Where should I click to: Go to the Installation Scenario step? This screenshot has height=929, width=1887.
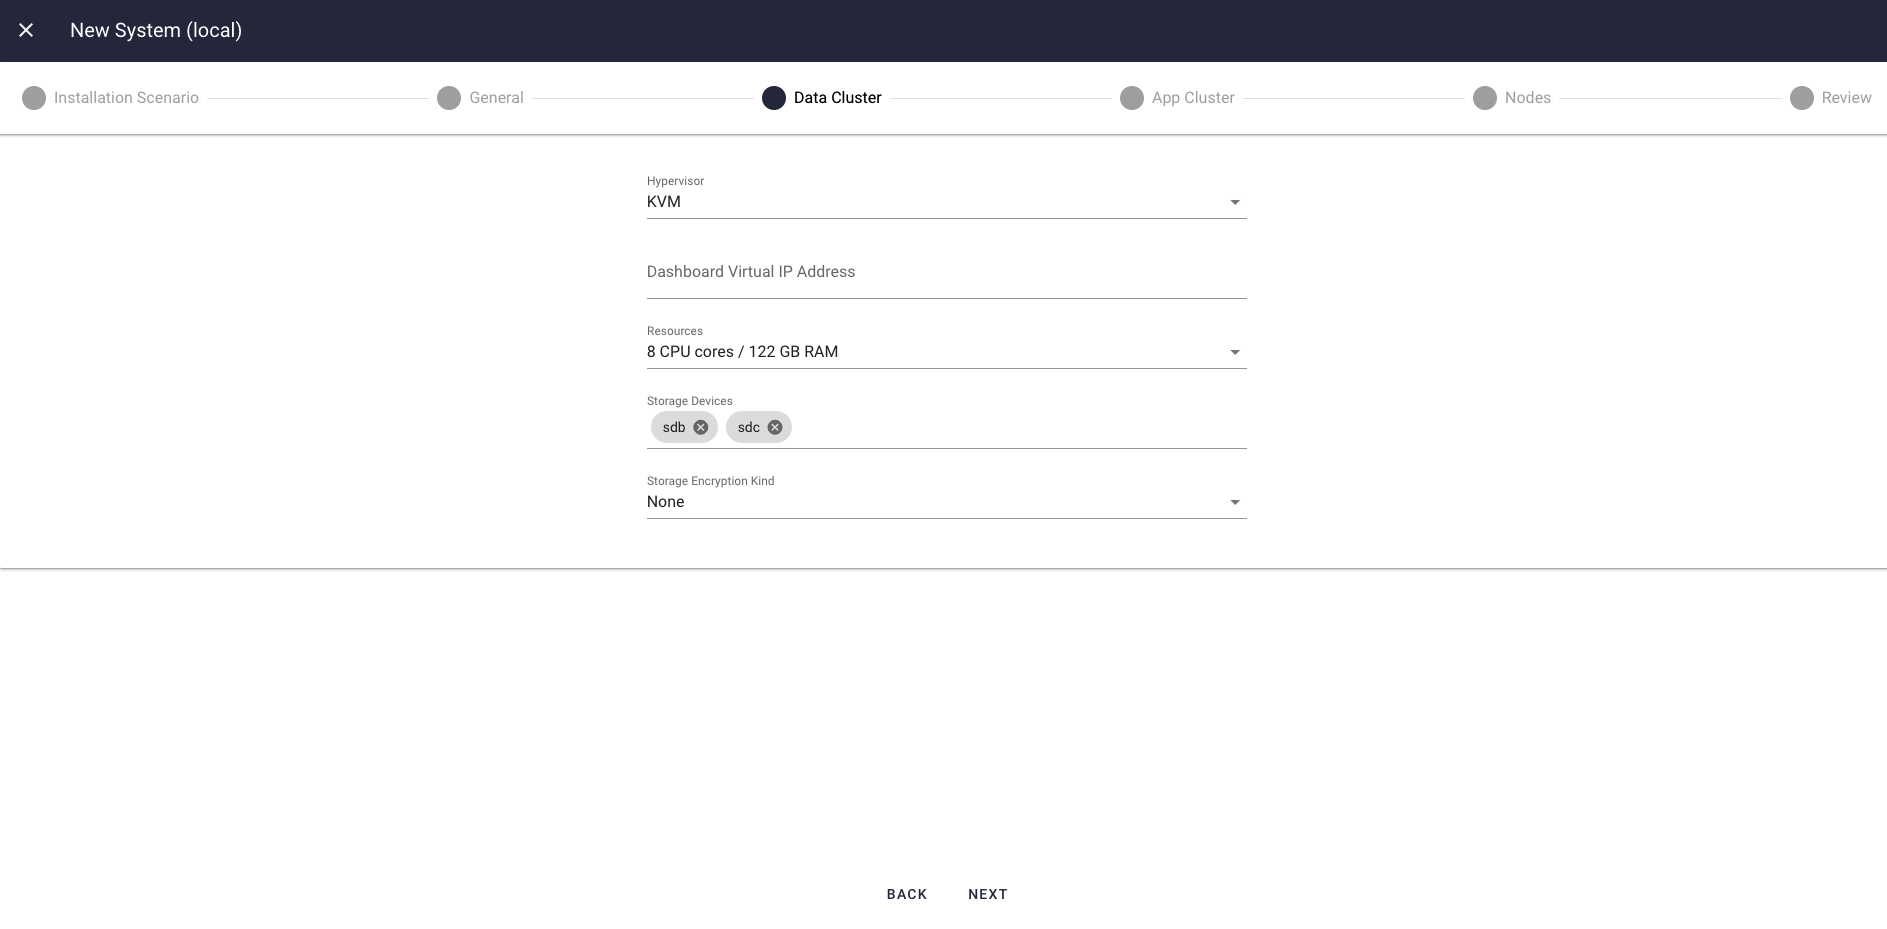(111, 98)
